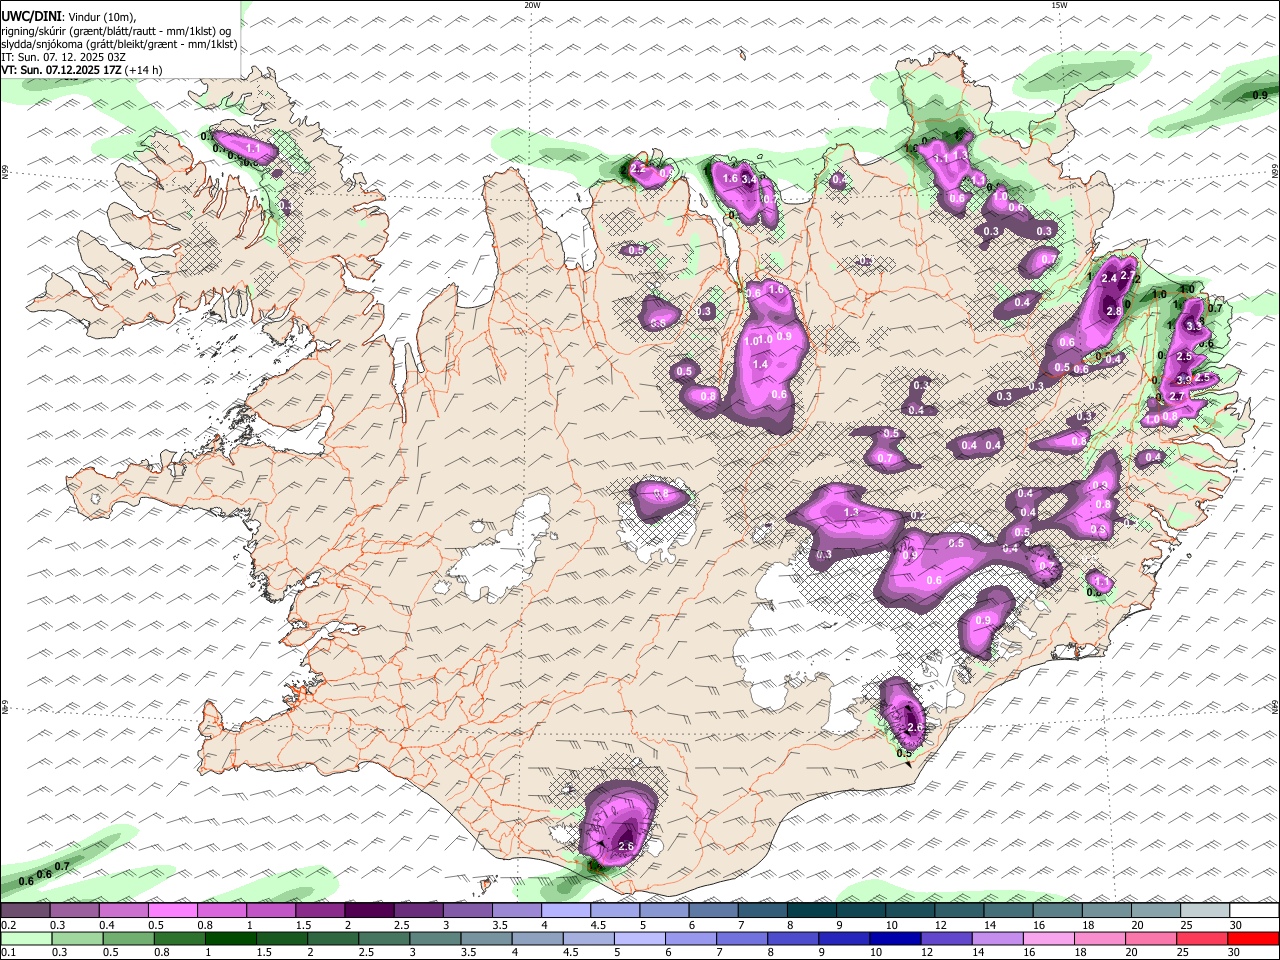The width and height of the screenshot is (1280, 960).
Task: Click the UWC/DINI title text
Action: (x=30, y=16)
